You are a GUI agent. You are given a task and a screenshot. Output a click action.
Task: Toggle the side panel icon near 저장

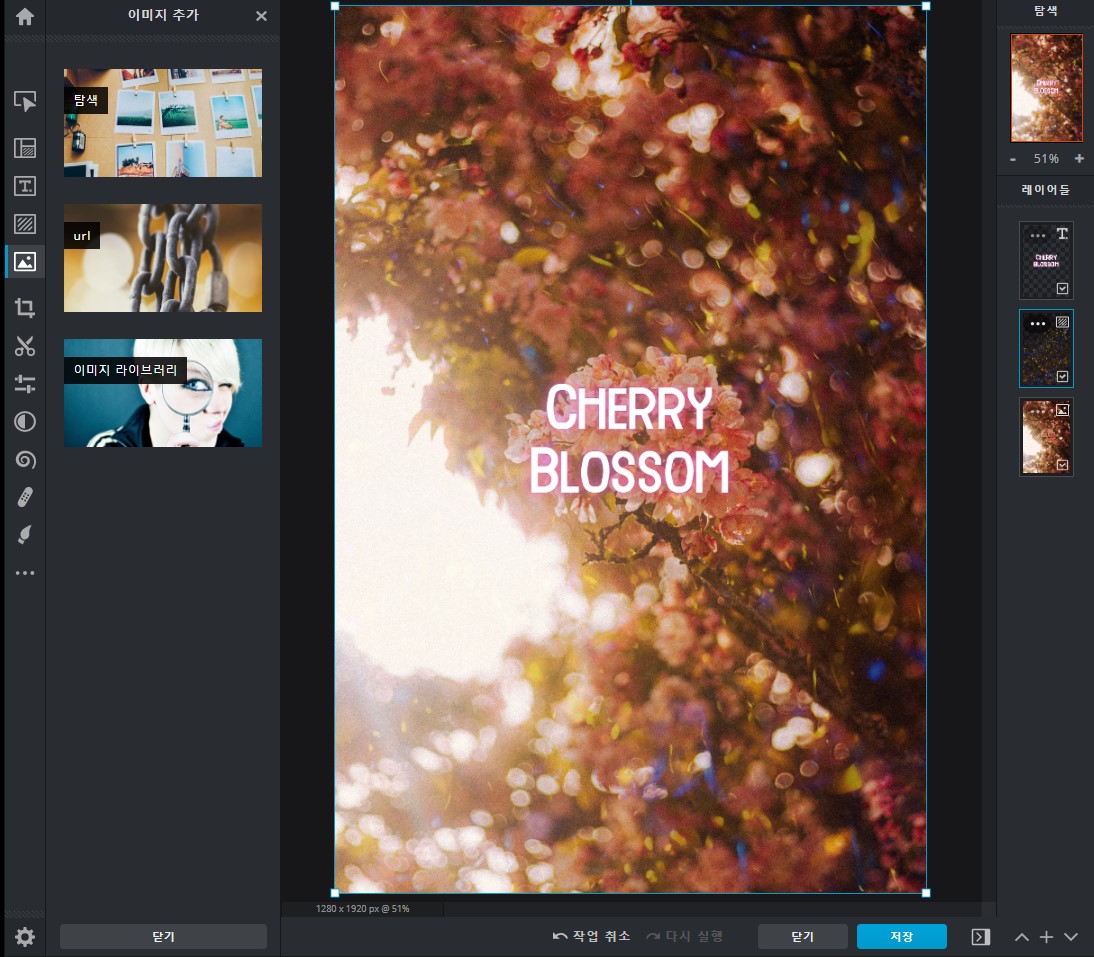point(980,936)
